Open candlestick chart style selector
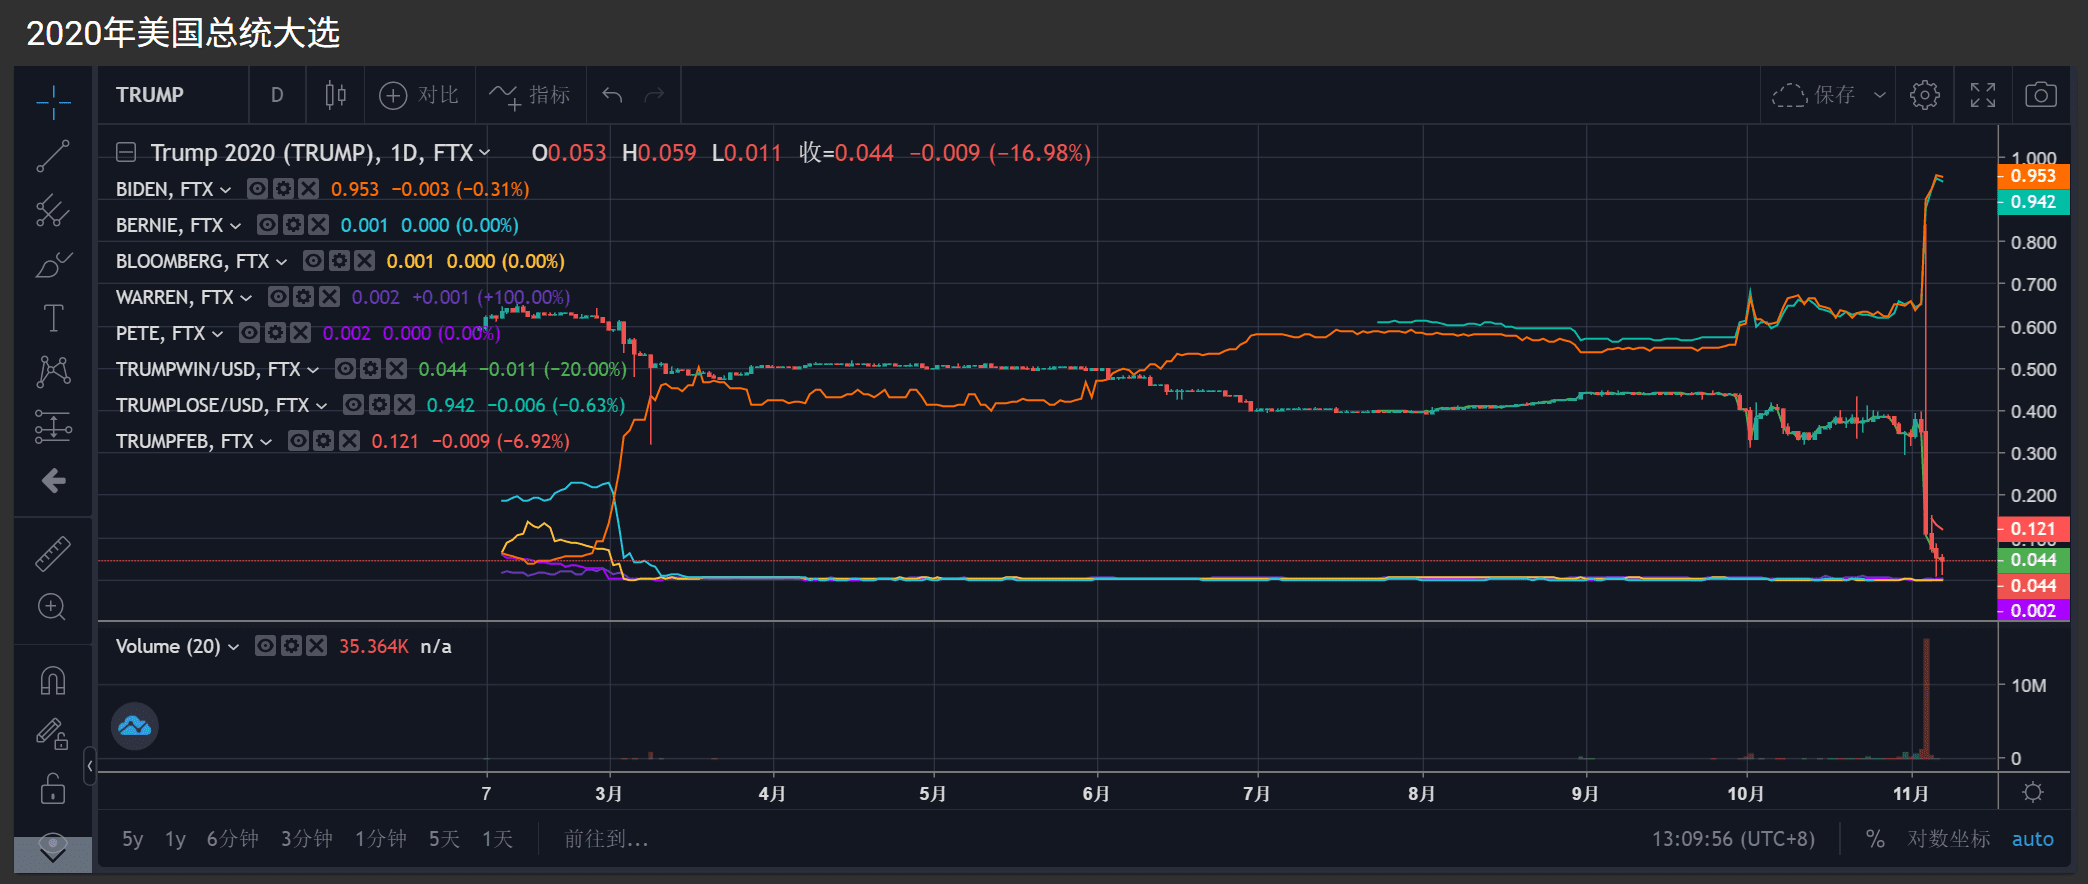 point(336,95)
